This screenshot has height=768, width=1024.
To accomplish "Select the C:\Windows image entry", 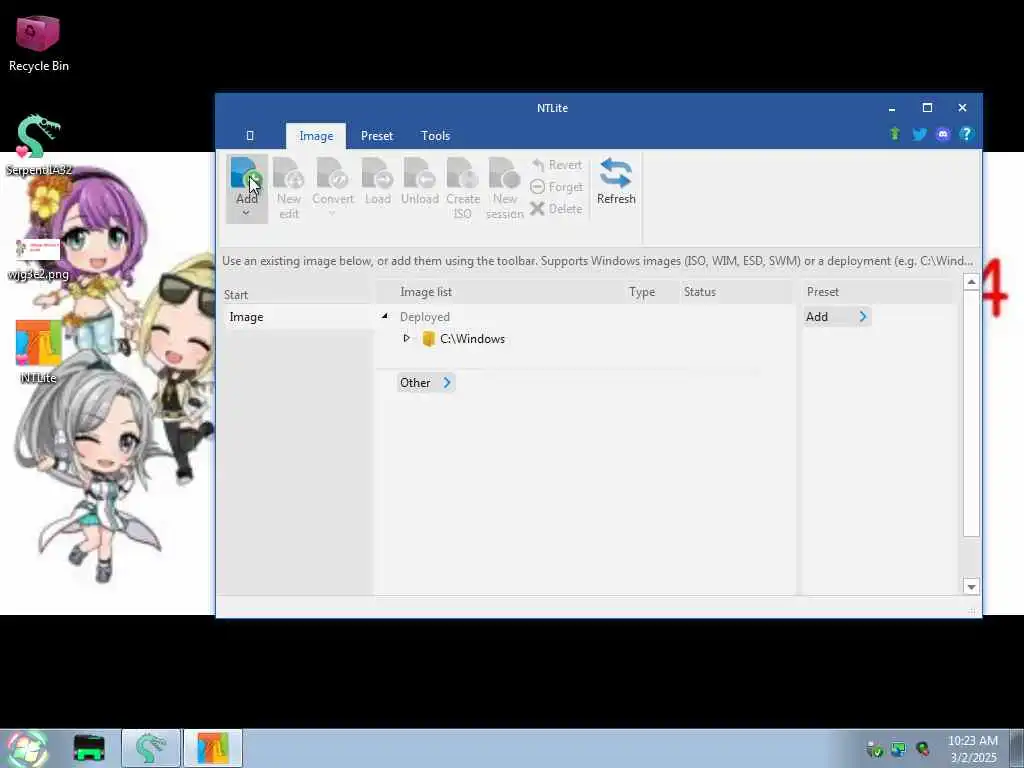I will [x=472, y=339].
